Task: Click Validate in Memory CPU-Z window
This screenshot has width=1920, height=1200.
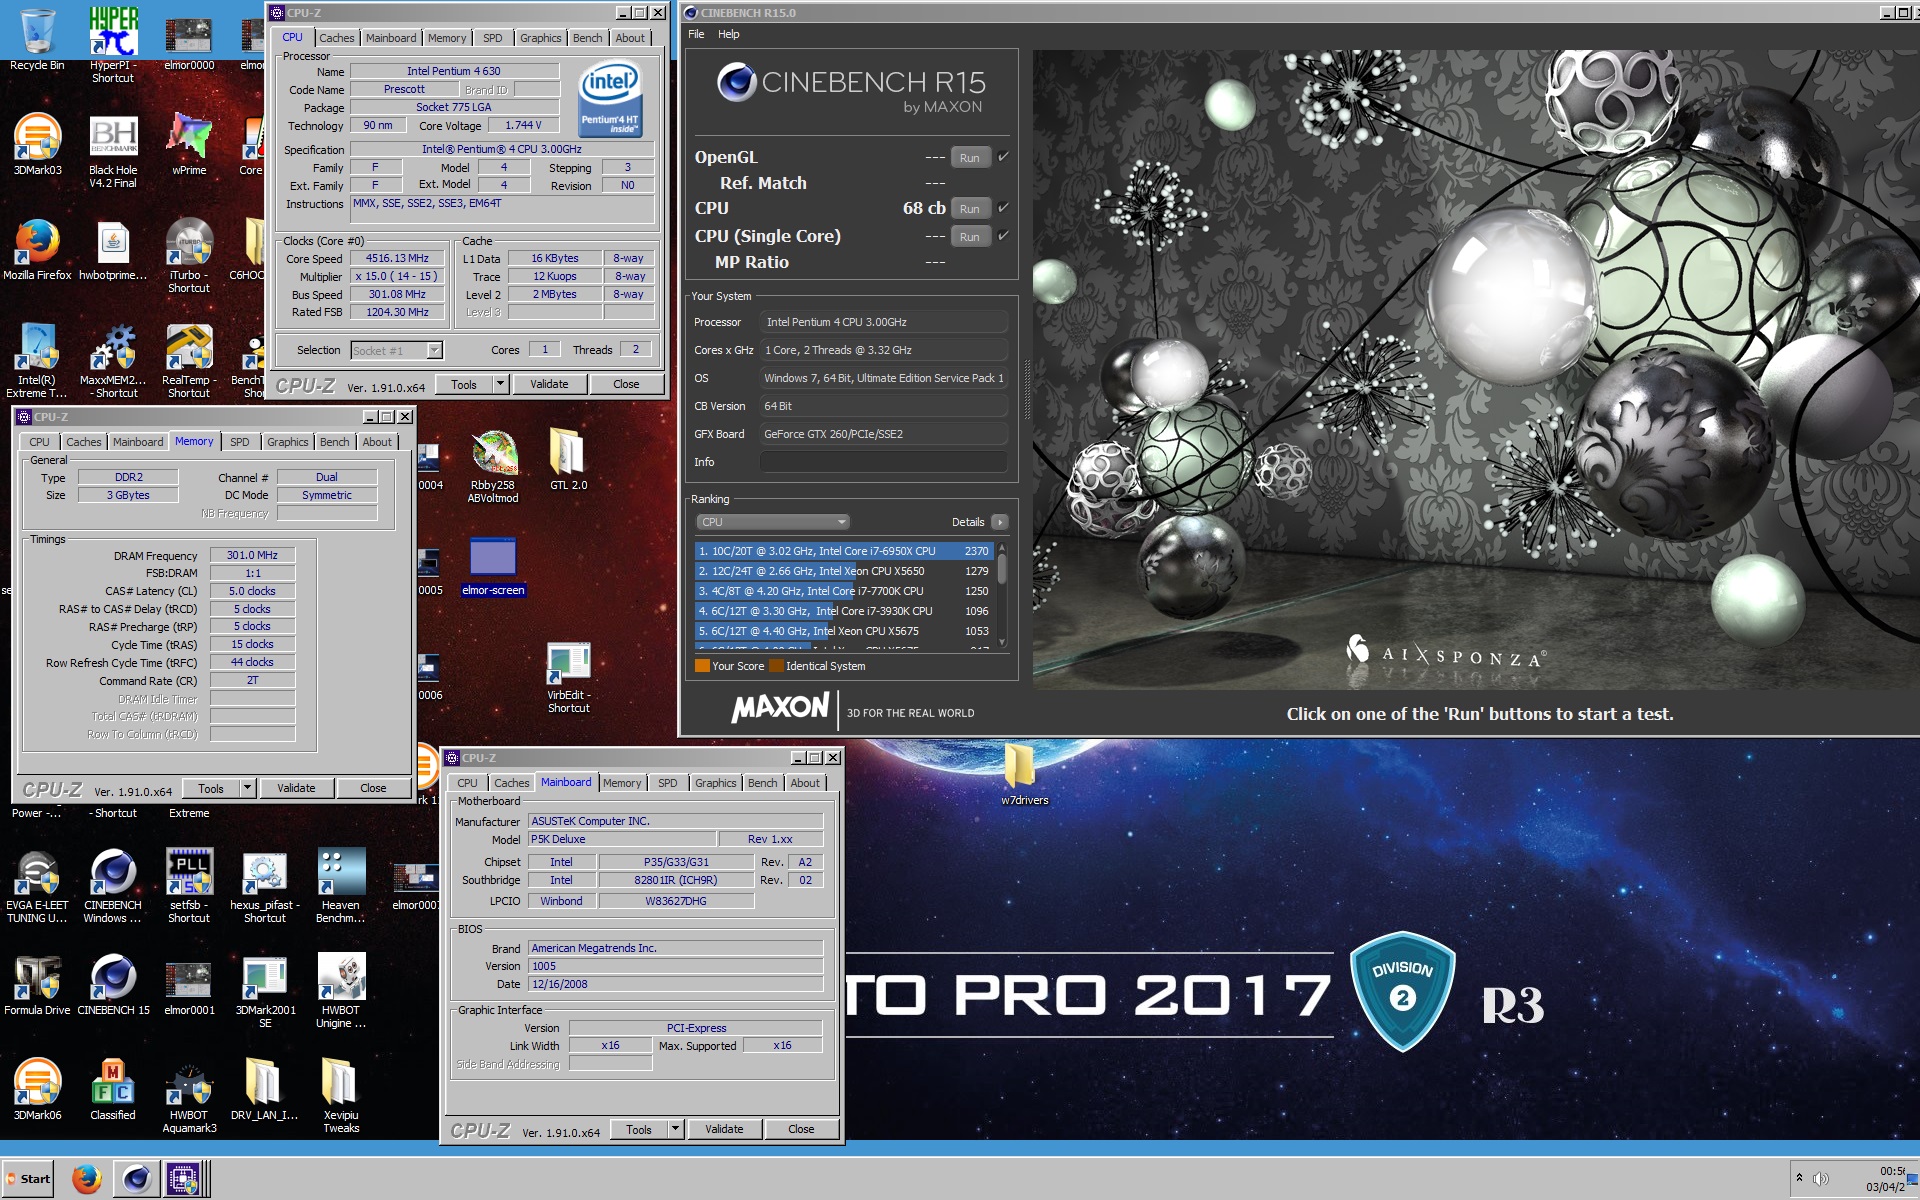Action: click(x=296, y=788)
